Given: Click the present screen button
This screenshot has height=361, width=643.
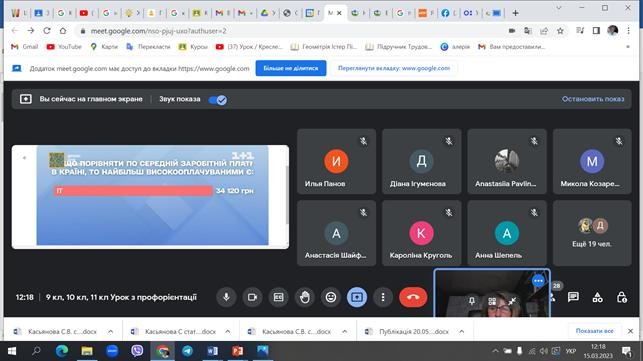Looking at the screenshot, I should (357, 297).
